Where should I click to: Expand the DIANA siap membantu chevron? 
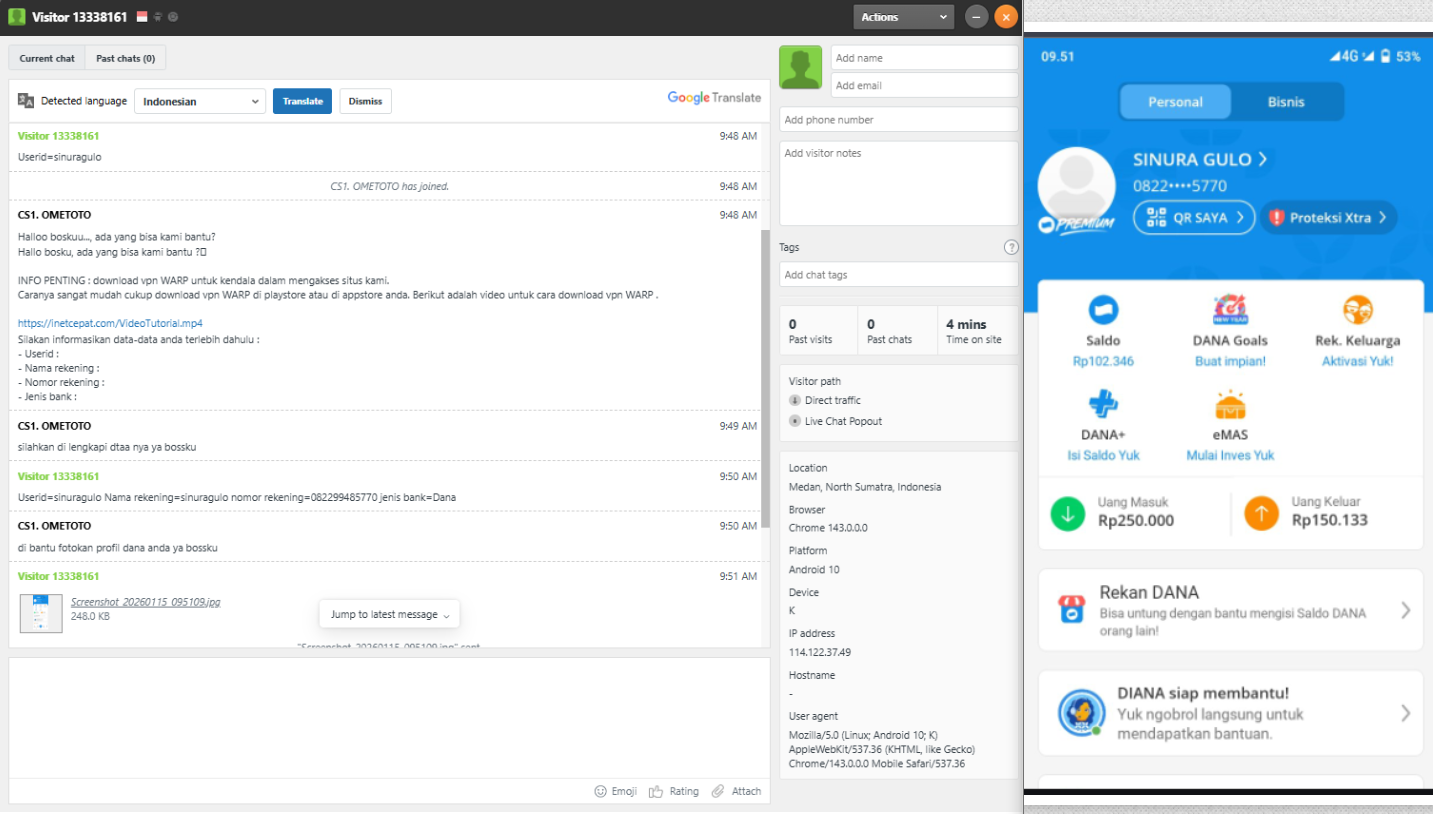click(1405, 713)
